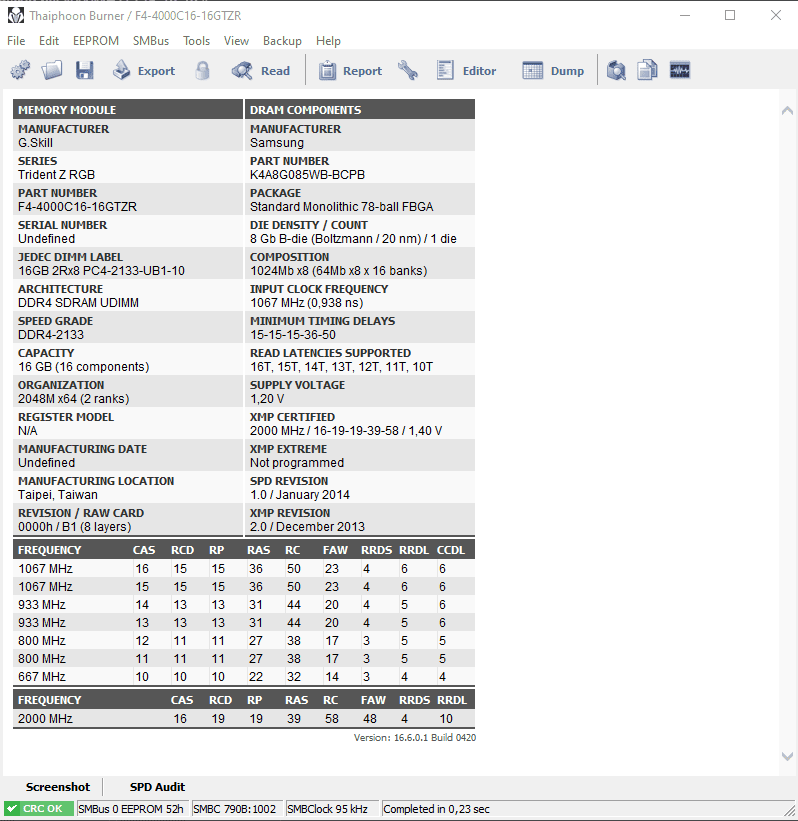
Task: Minimize the Thaiphoon Burner window
Action: coord(685,16)
